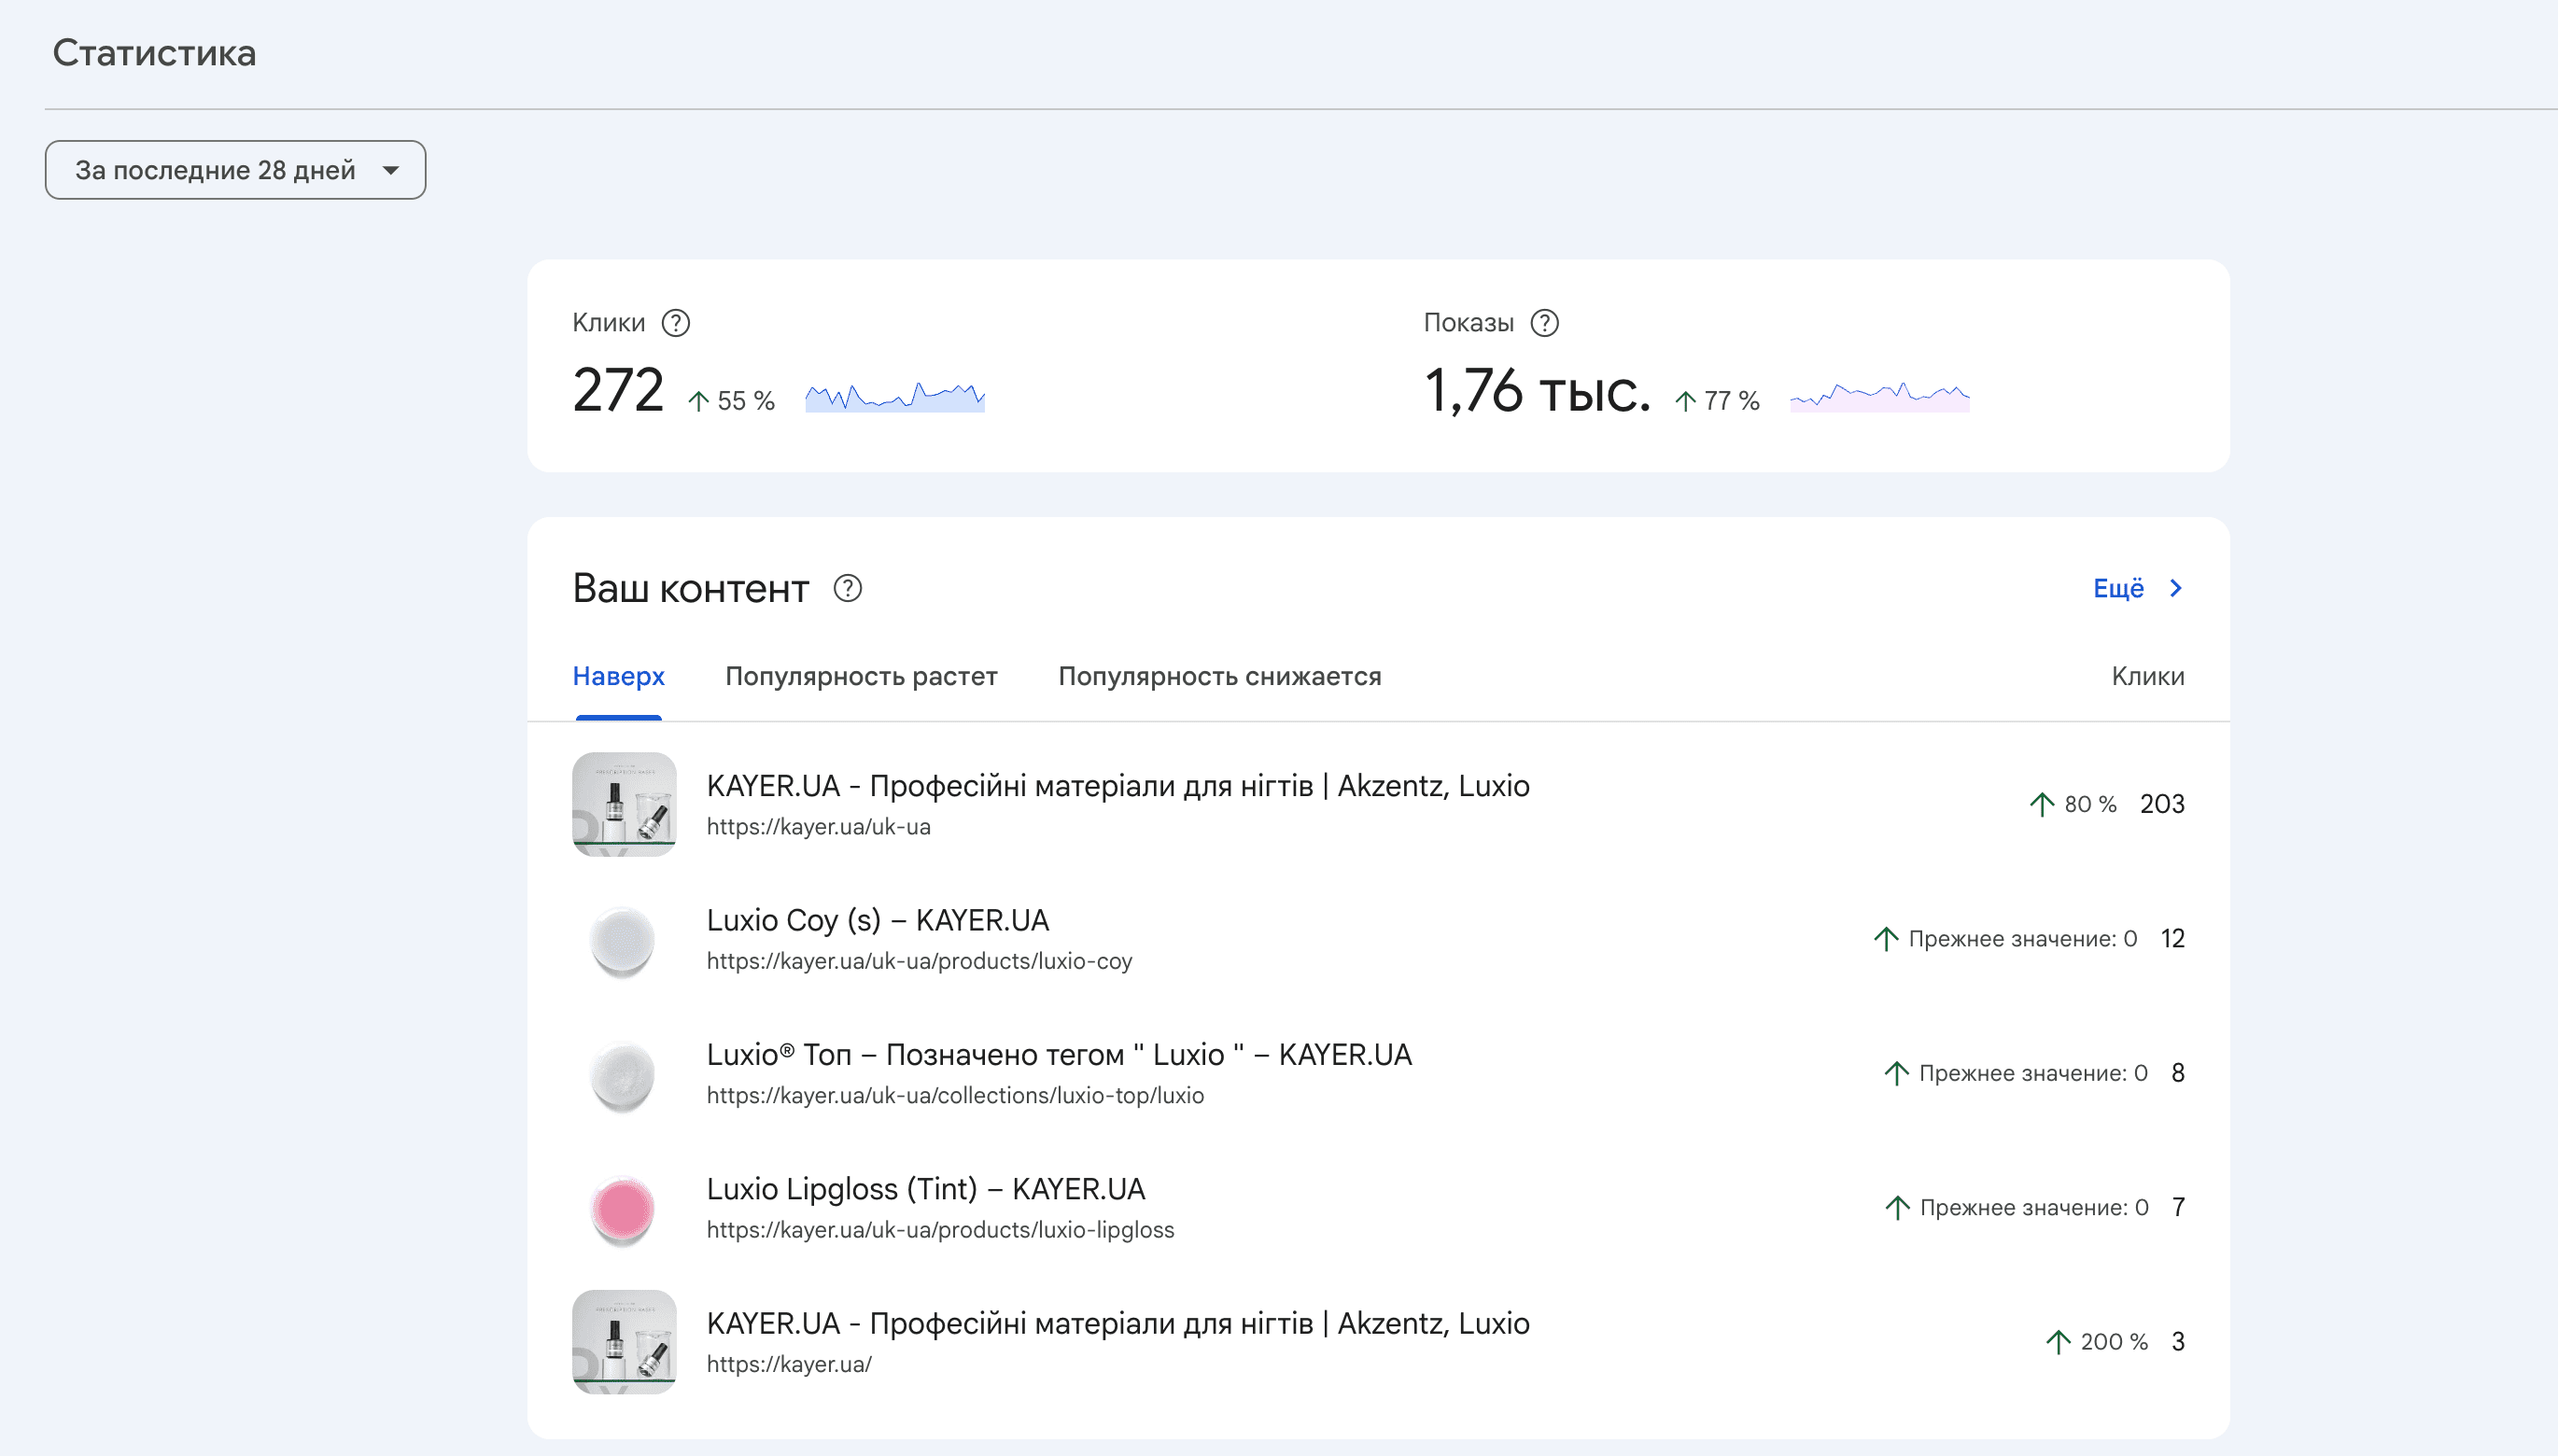Switch to the Наверх tab
This screenshot has width=2558, height=1456.
tap(618, 677)
